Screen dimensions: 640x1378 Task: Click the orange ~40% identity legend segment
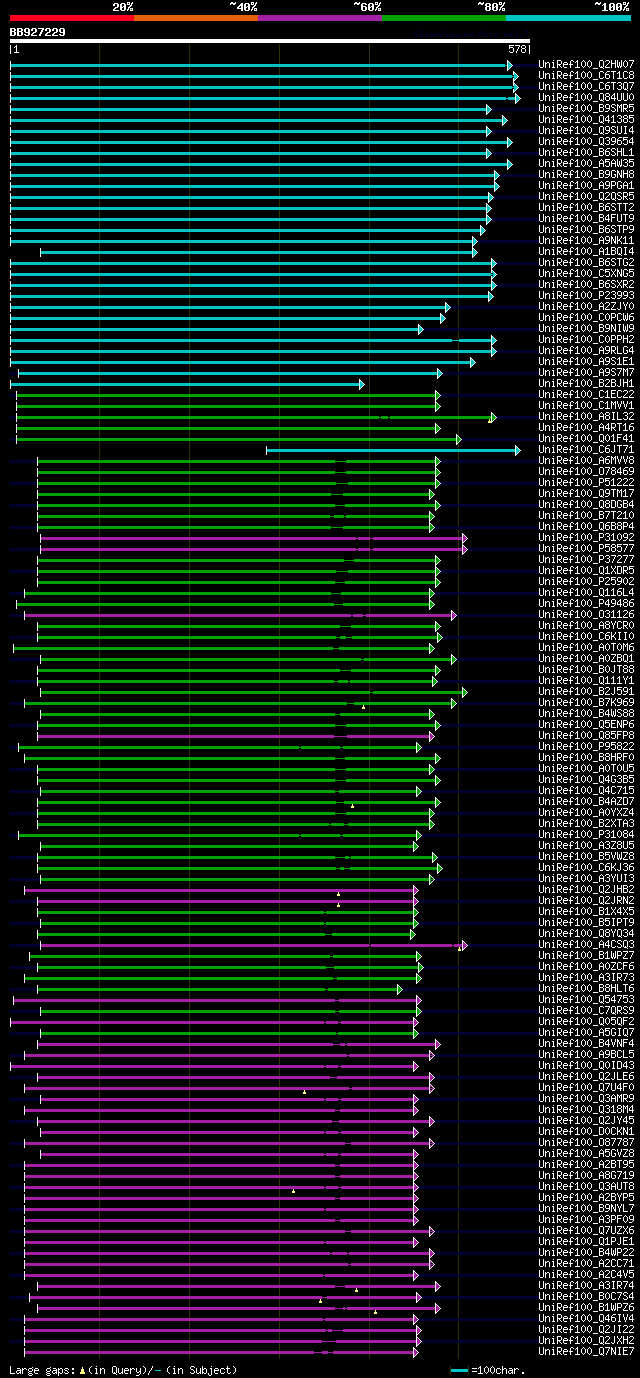coord(196,18)
